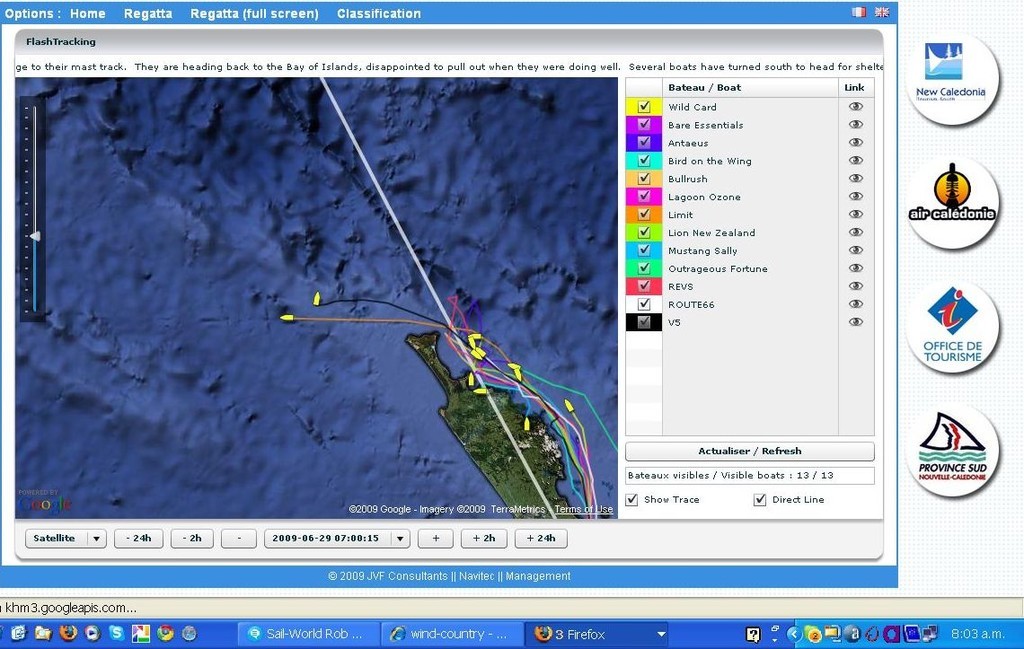Image resolution: width=1024 pixels, height=649 pixels.
Task: Uncheck the Bullrush boat checkbox
Action: coord(644,178)
